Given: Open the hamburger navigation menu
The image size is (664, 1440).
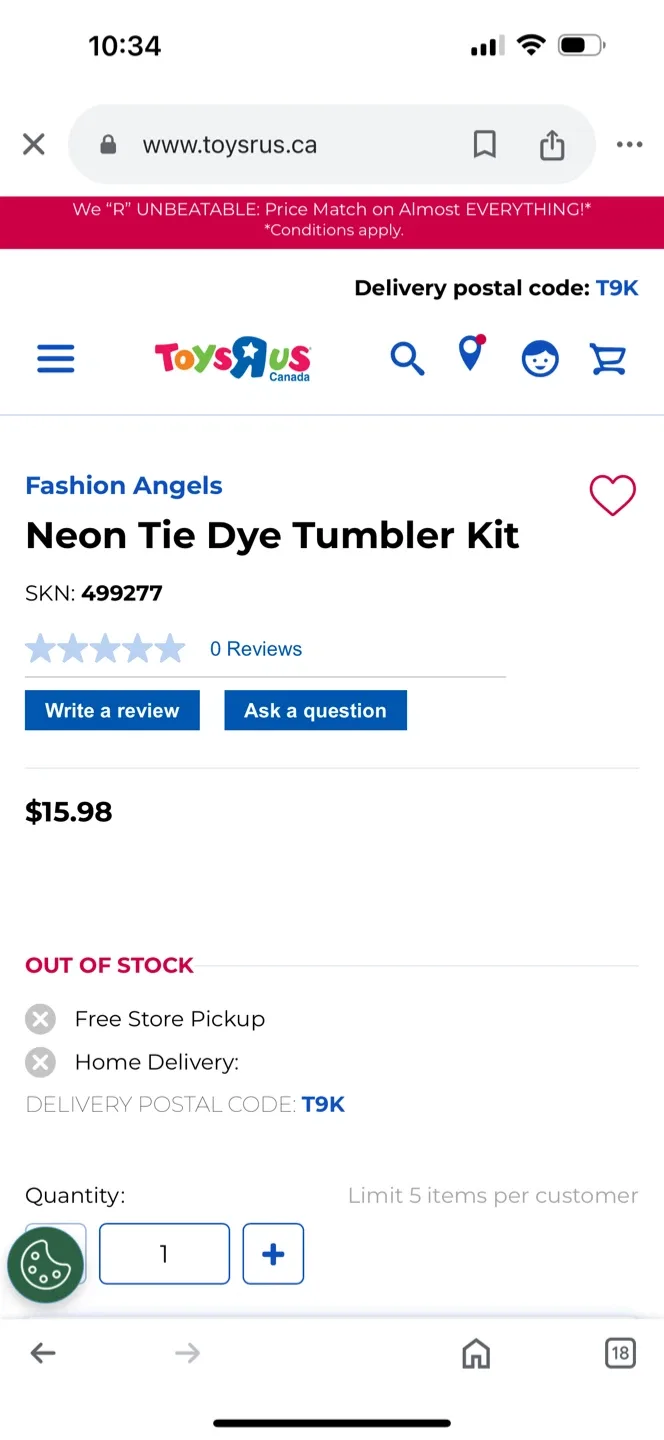Looking at the screenshot, I should click(56, 358).
